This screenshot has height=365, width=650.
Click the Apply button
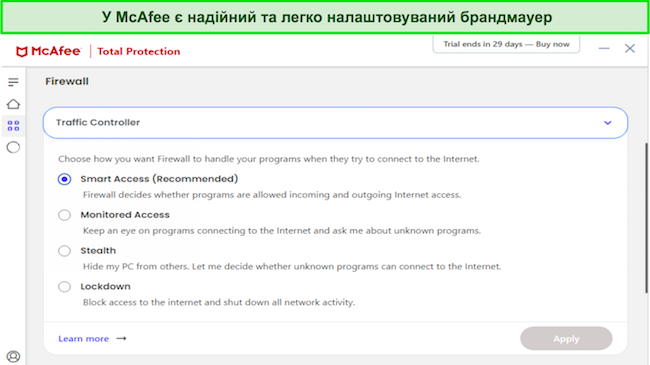tap(566, 338)
